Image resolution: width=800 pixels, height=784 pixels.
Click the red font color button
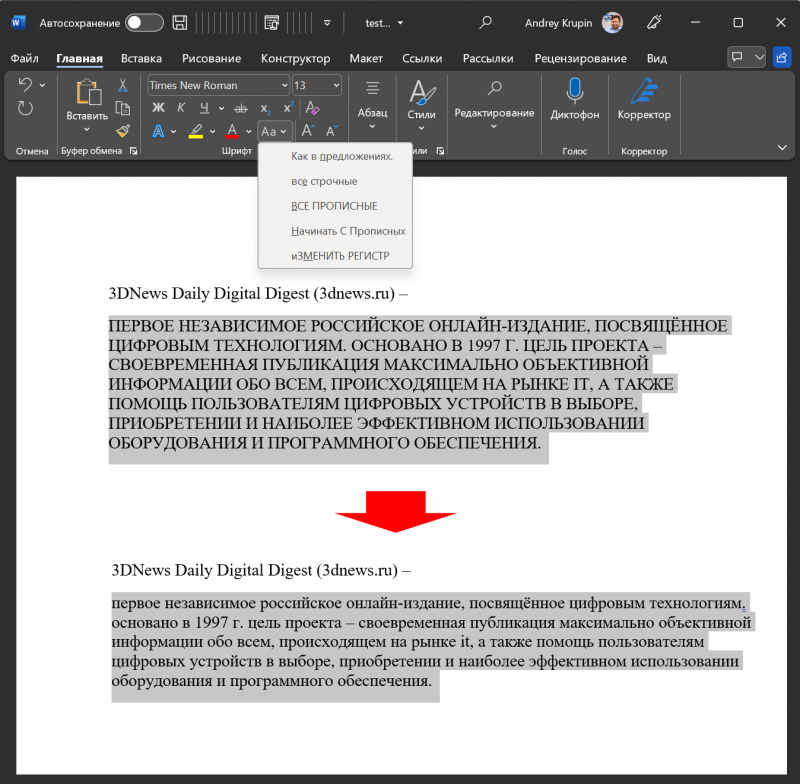(x=232, y=131)
